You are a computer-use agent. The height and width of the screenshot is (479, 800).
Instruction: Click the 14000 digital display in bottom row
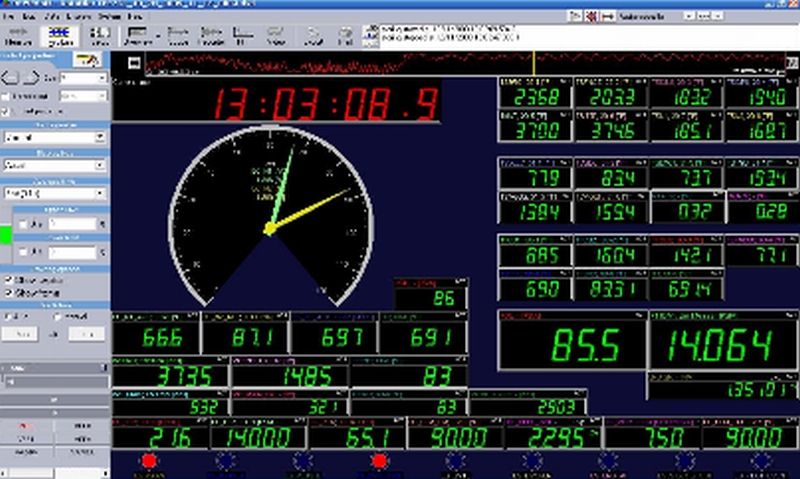pos(258,434)
